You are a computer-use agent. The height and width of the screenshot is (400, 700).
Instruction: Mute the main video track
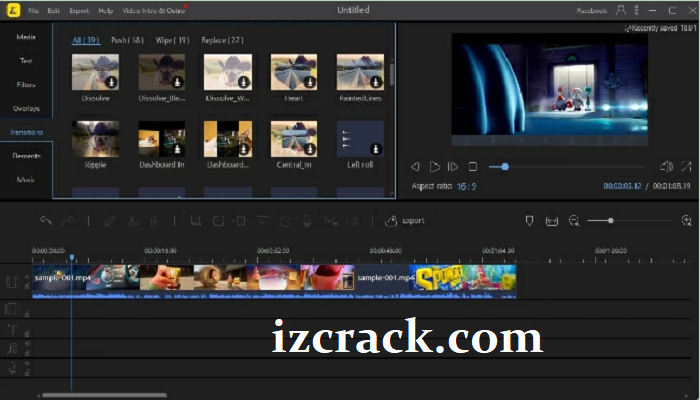point(27,277)
